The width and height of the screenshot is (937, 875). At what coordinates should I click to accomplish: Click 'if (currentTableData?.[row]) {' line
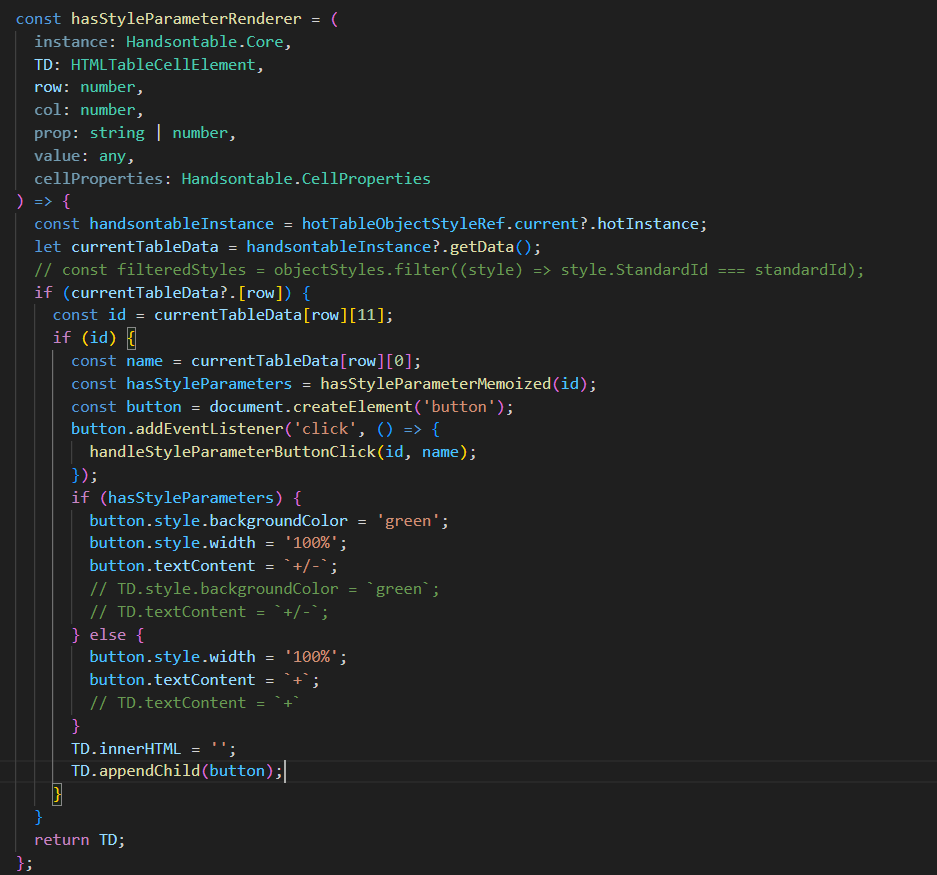click(172, 293)
